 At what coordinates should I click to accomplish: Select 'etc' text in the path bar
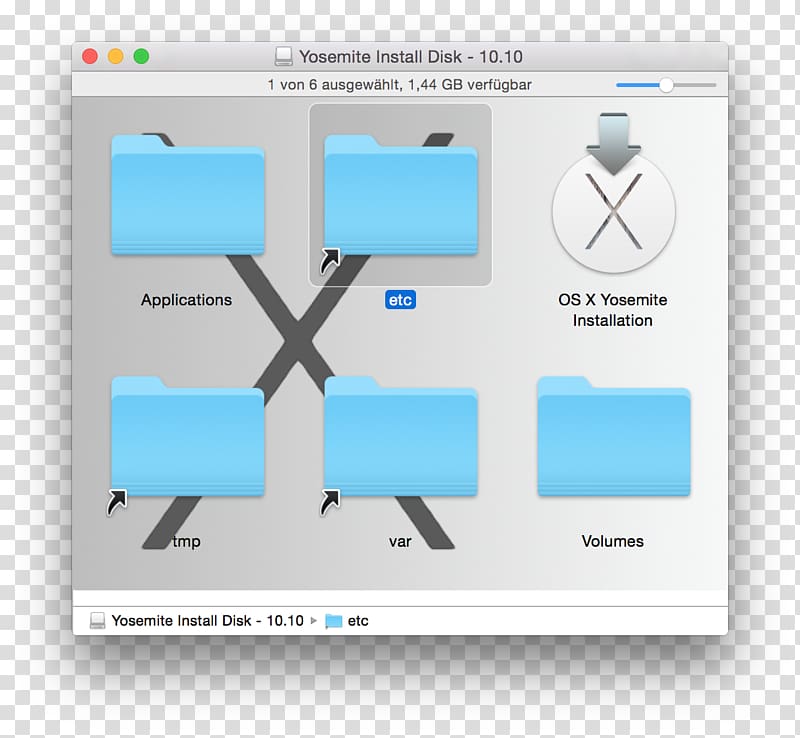click(358, 621)
